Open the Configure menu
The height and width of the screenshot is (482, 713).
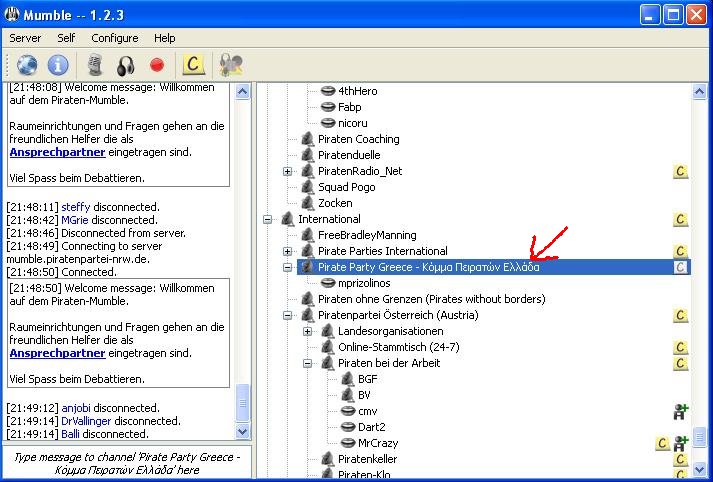point(115,38)
